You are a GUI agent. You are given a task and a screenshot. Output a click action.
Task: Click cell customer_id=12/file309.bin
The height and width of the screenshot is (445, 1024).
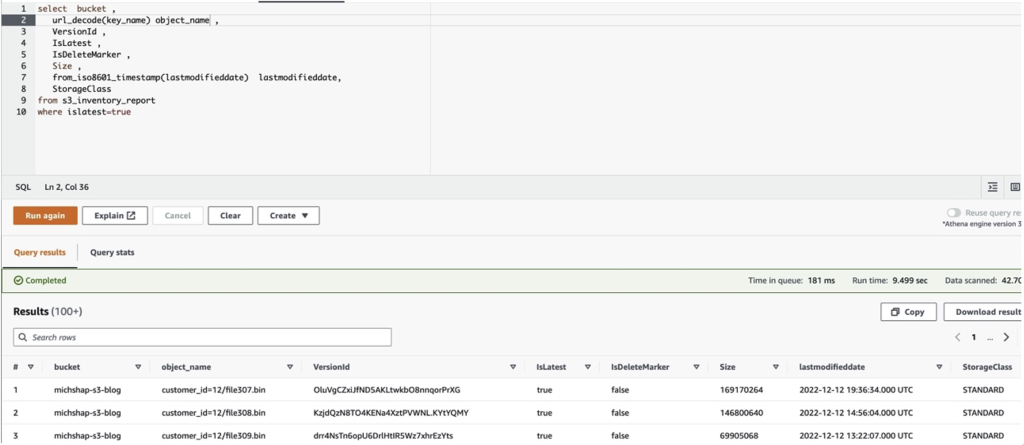click(x=214, y=436)
